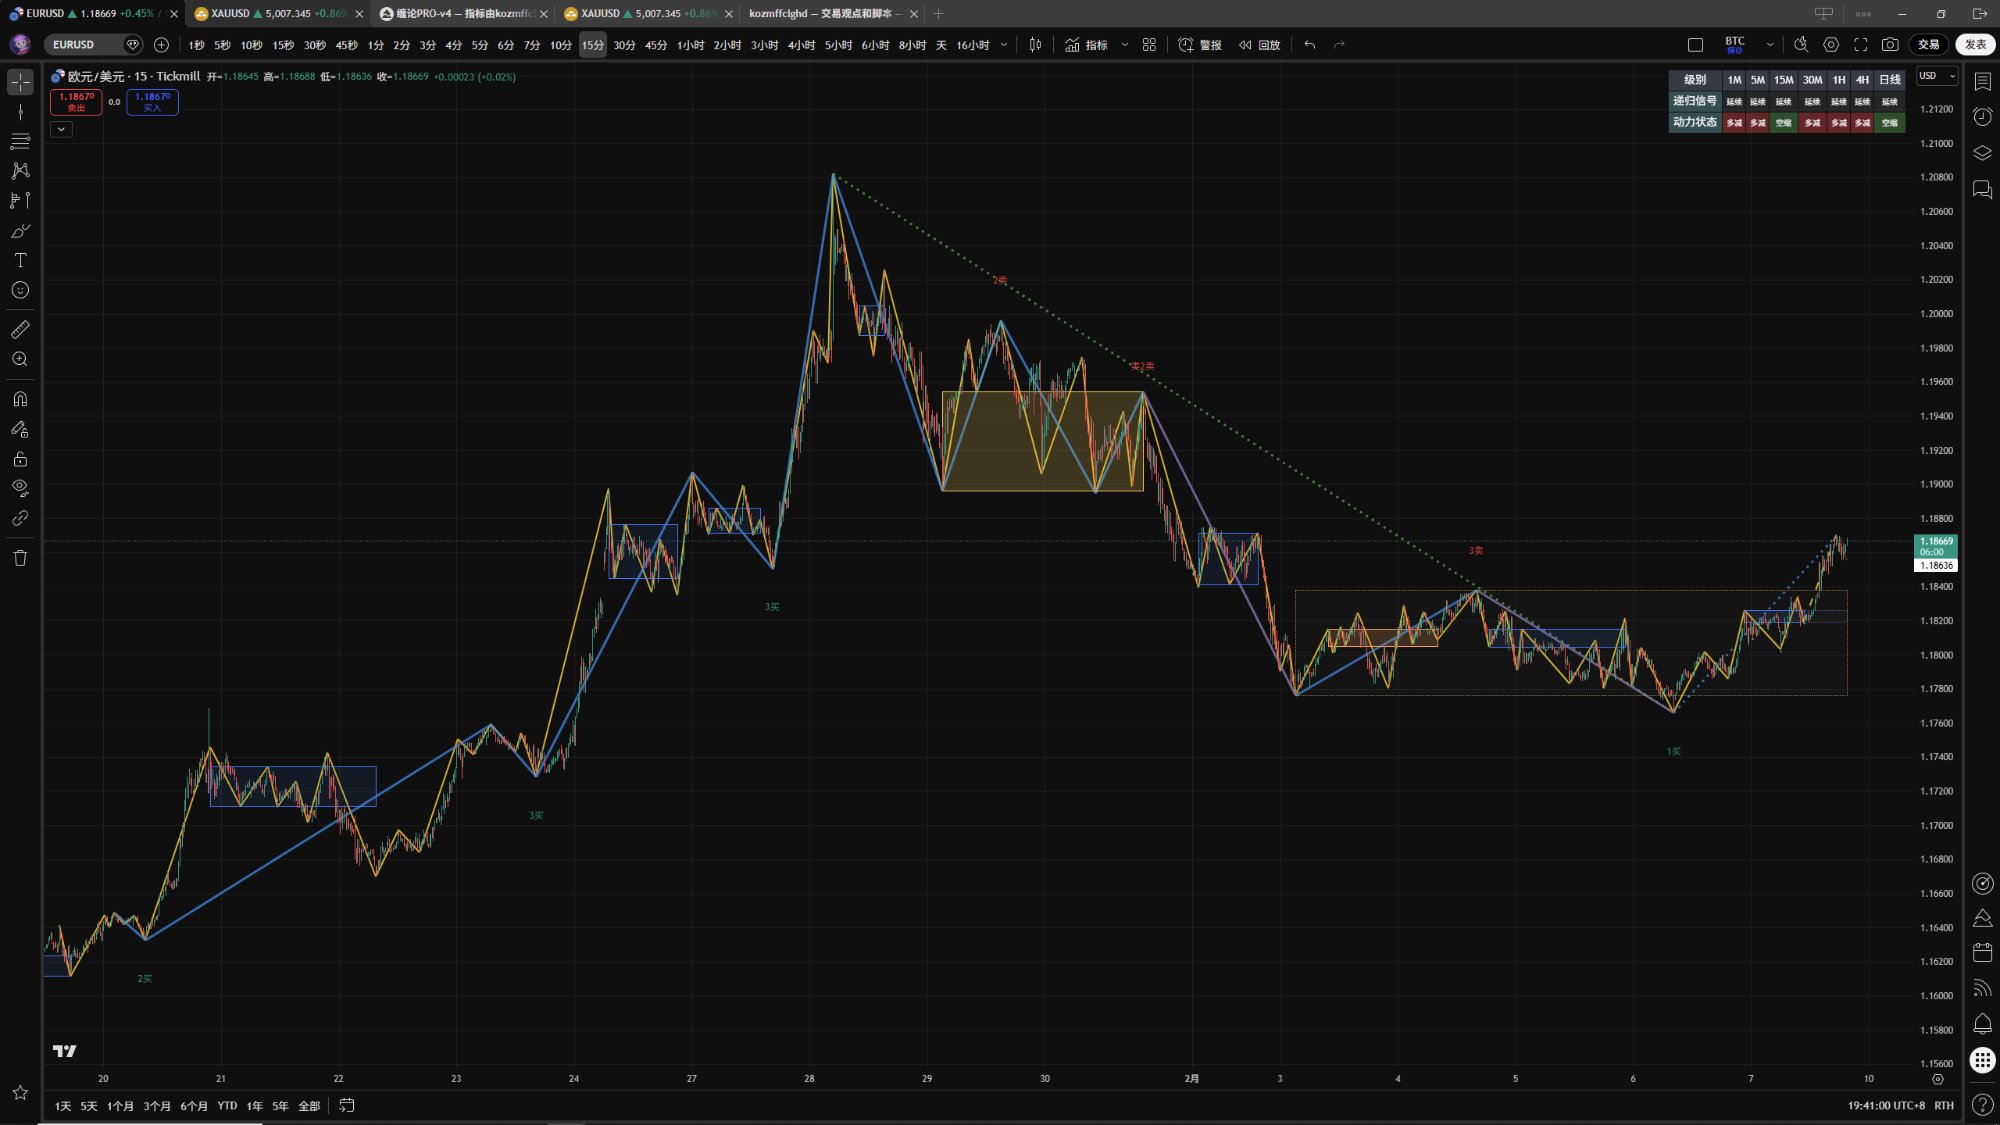Screen dimensions: 2000x1125
Task: Select the trend line drawing tool
Action: click(x=20, y=112)
